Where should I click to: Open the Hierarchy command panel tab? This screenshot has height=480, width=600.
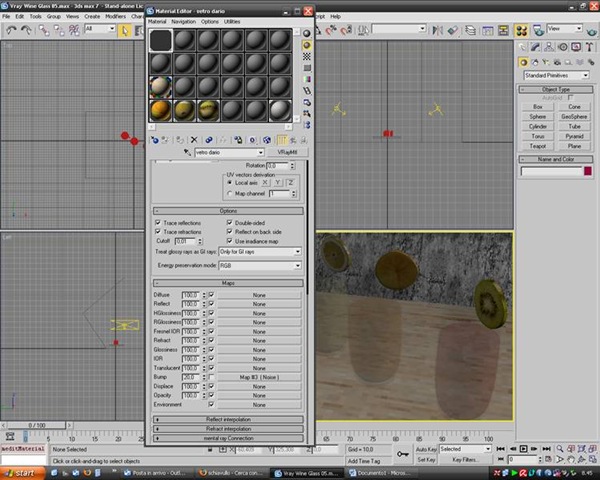pyautogui.click(x=549, y=47)
